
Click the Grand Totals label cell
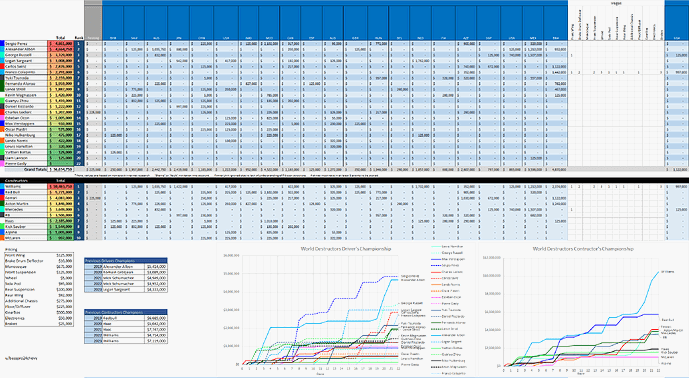(x=36, y=169)
